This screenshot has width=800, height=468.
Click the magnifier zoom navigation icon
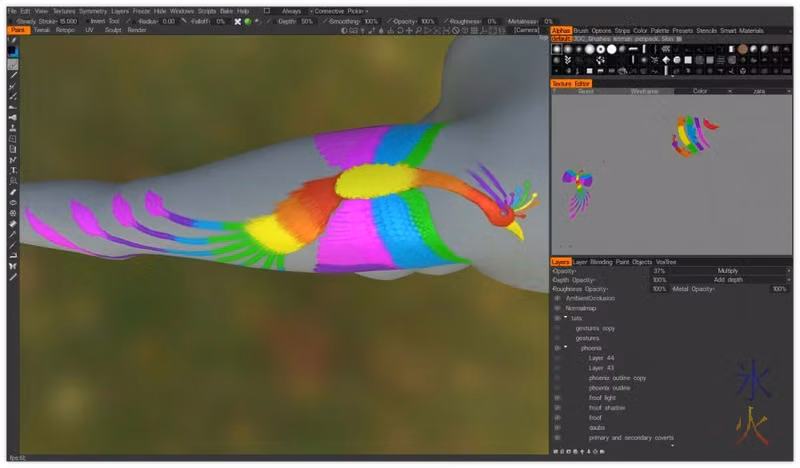point(418,31)
